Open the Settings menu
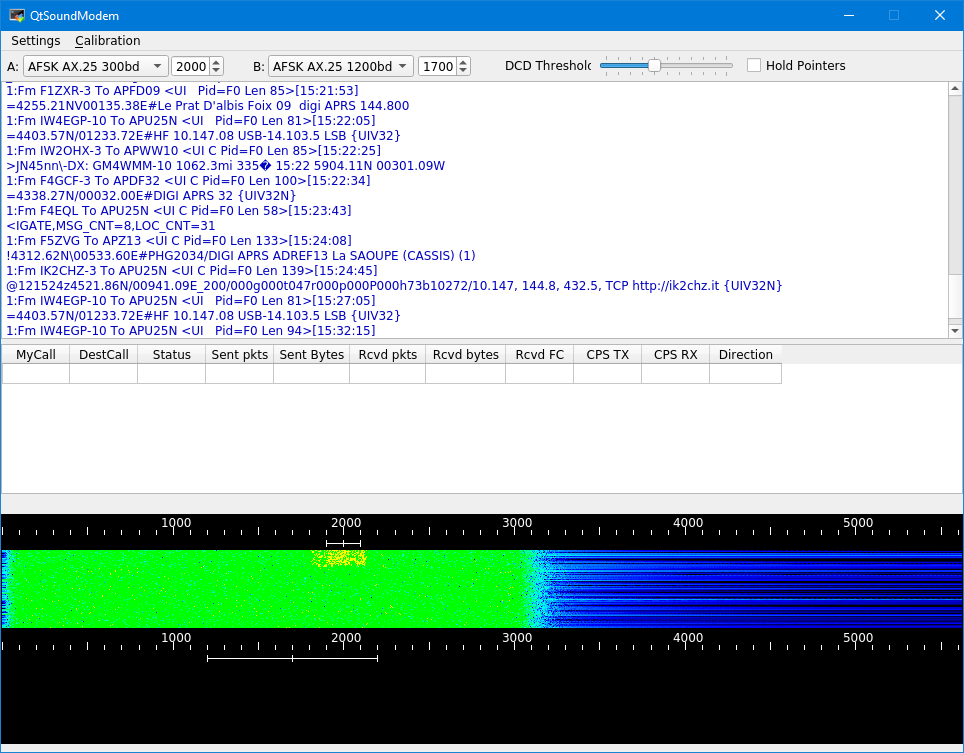Image resolution: width=964 pixels, height=753 pixels. (36, 41)
